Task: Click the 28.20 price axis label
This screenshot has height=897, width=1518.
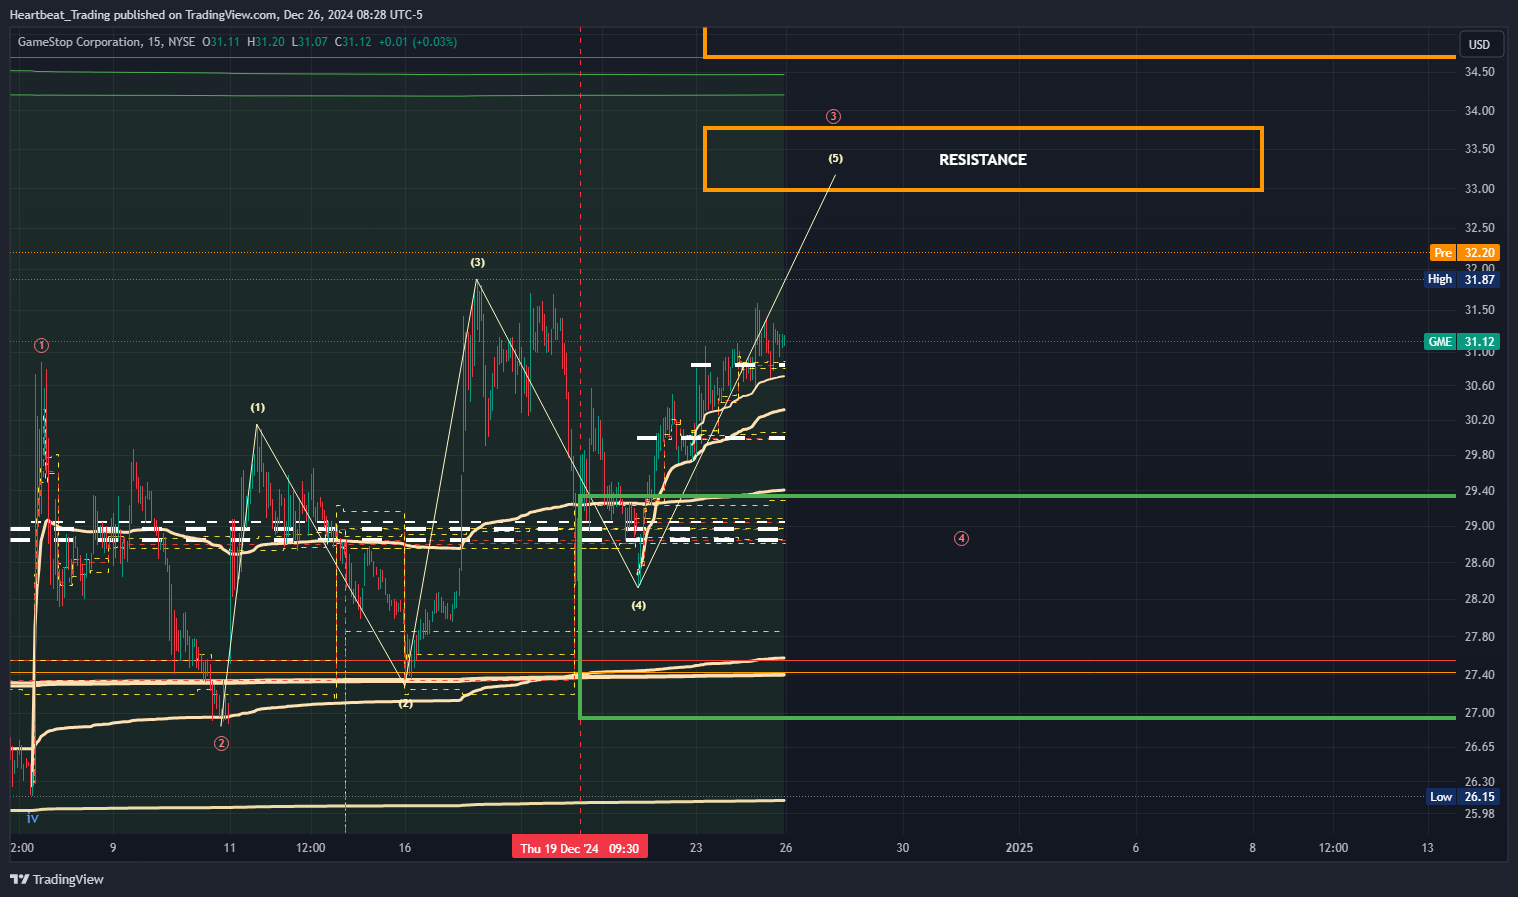Action: tap(1480, 599)
